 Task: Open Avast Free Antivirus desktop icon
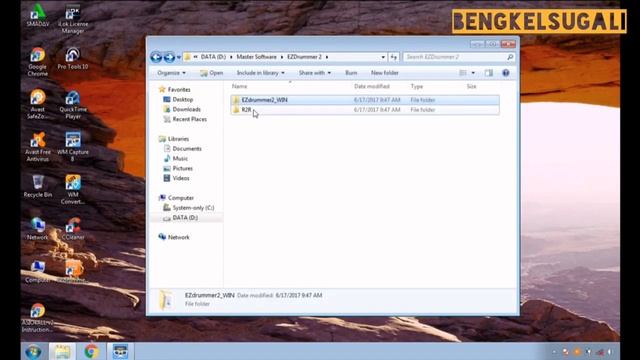pyautogui.click(x=38, y=147)
